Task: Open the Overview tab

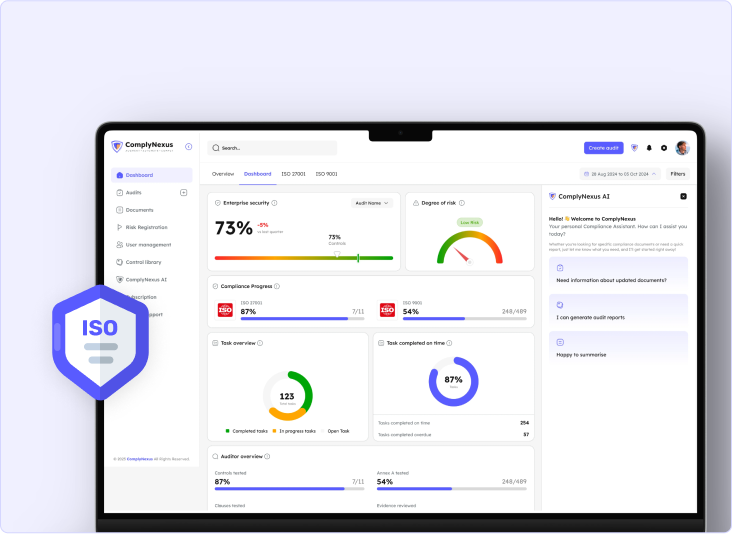Action: coord(223,174)
